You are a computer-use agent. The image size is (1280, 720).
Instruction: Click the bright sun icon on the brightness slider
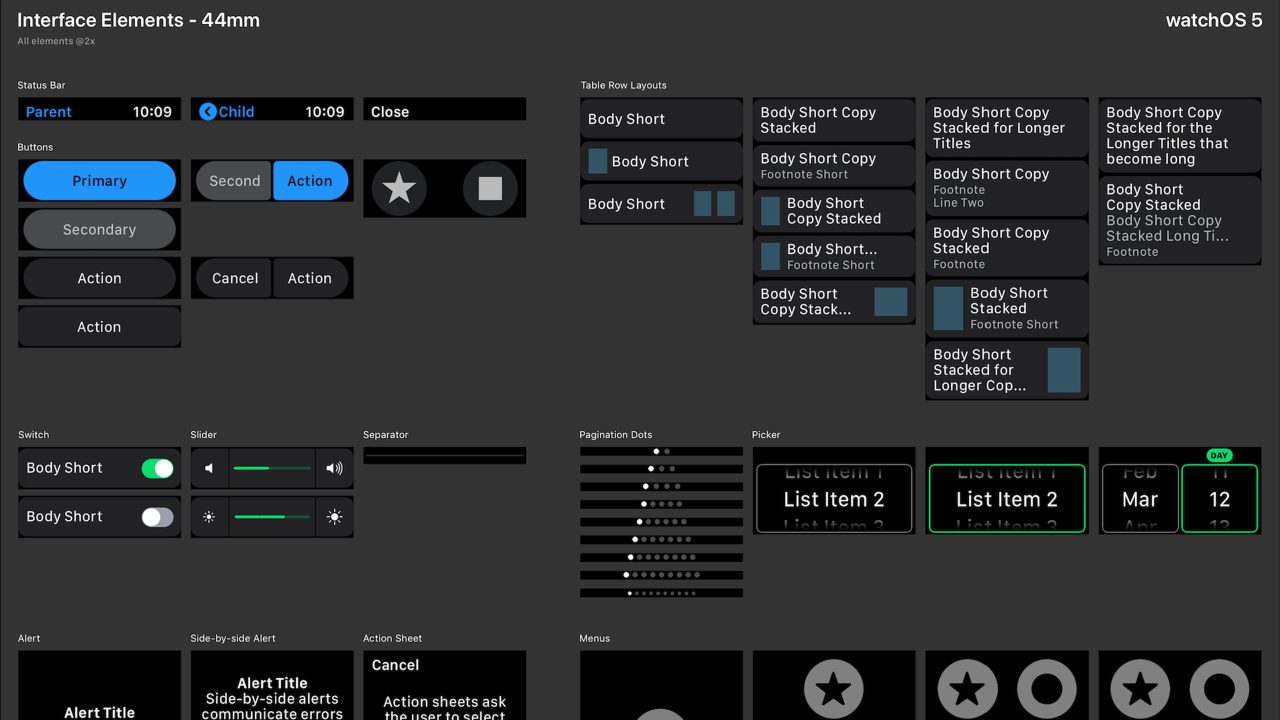click(334, 517)
